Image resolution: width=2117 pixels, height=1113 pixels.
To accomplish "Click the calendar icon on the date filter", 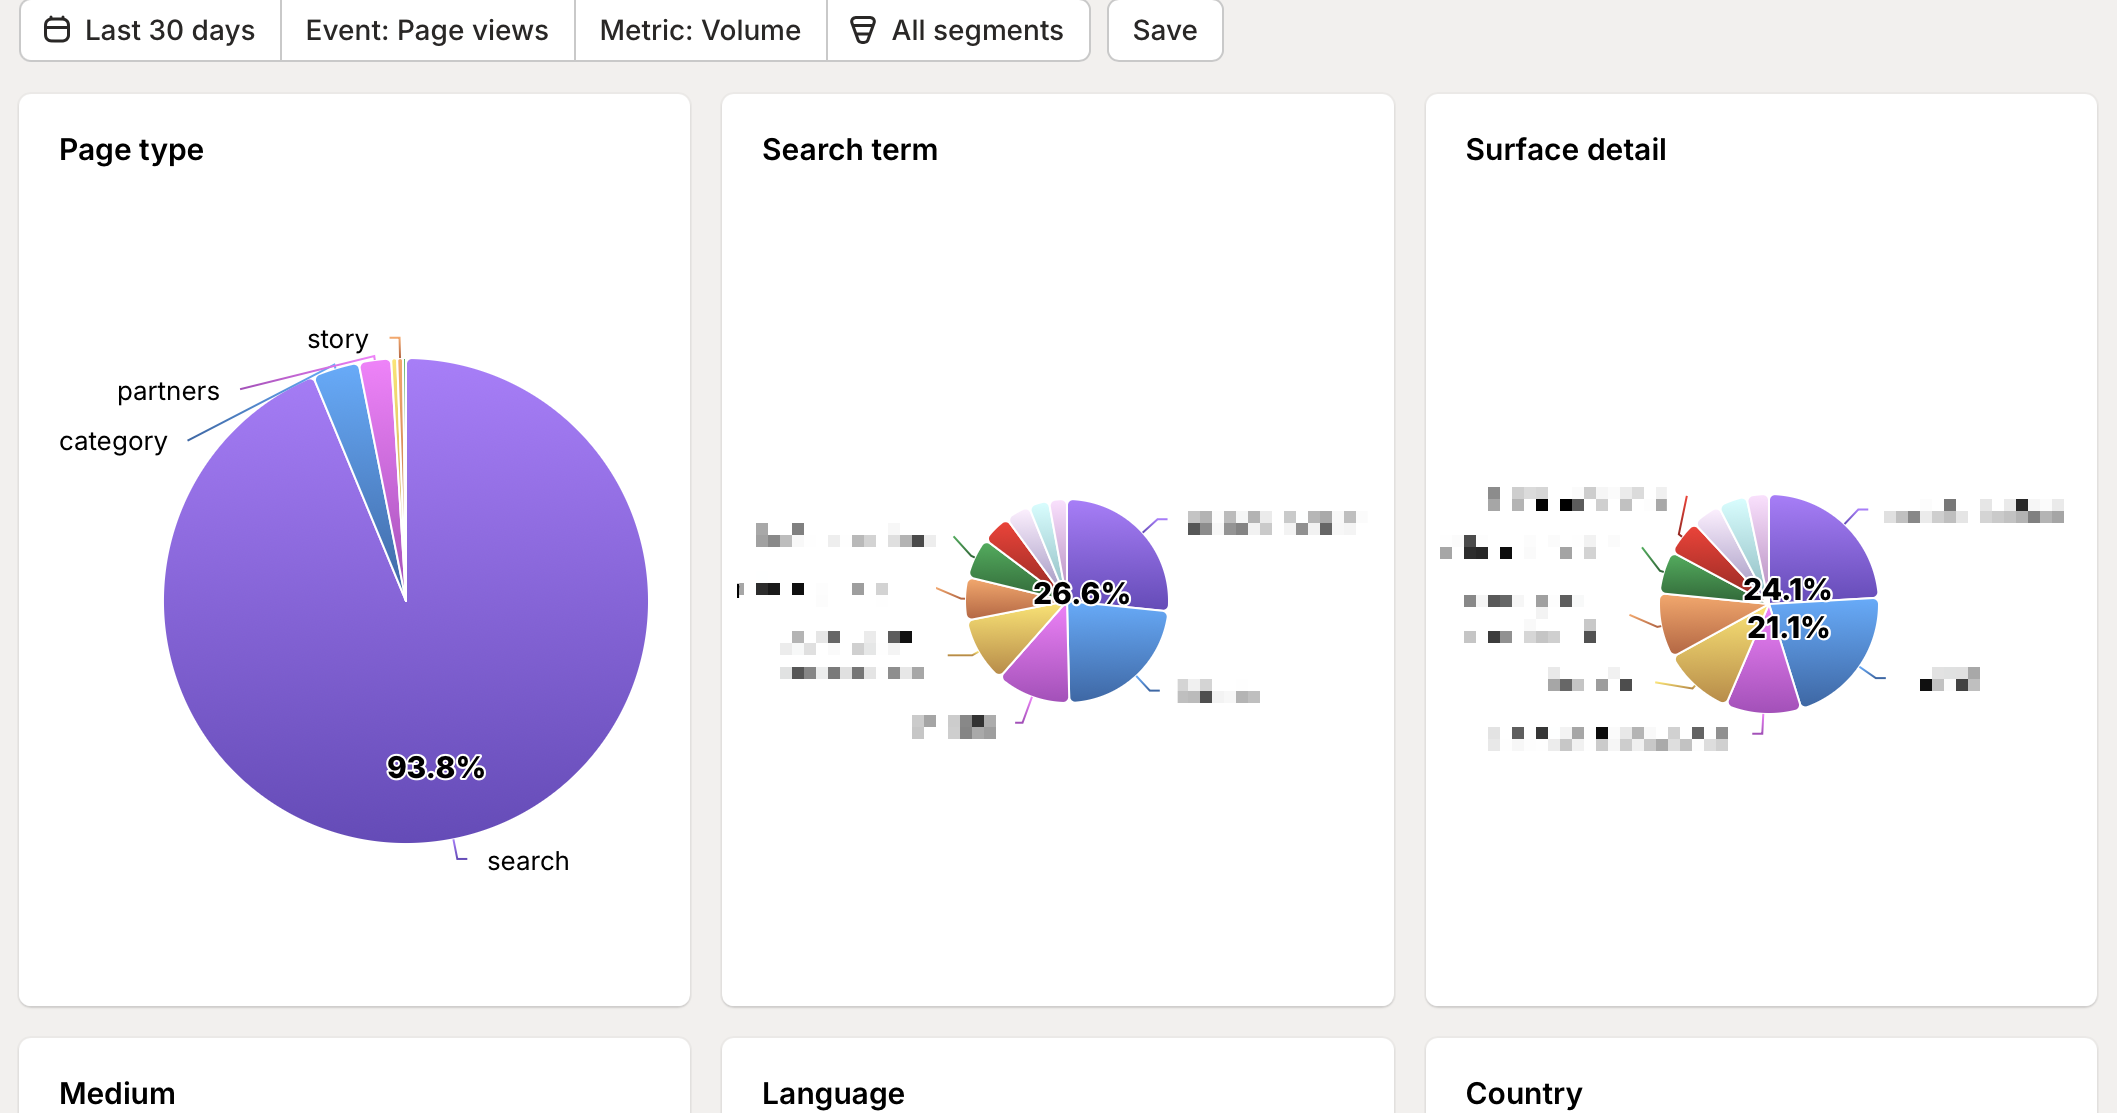I will coord(57,30).
